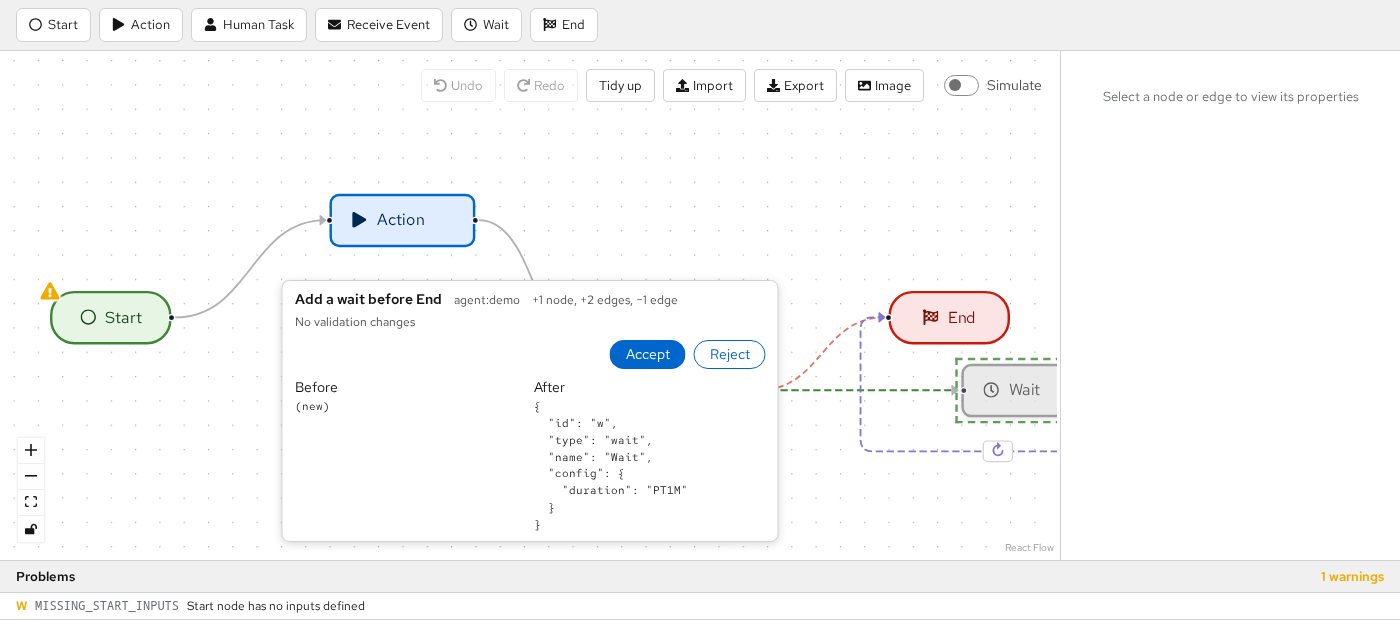Viewport: 1400px width, 620px height.
Task: Open the React Flow attribution link
Action: pyautogui.click(x=1029, y=548)
